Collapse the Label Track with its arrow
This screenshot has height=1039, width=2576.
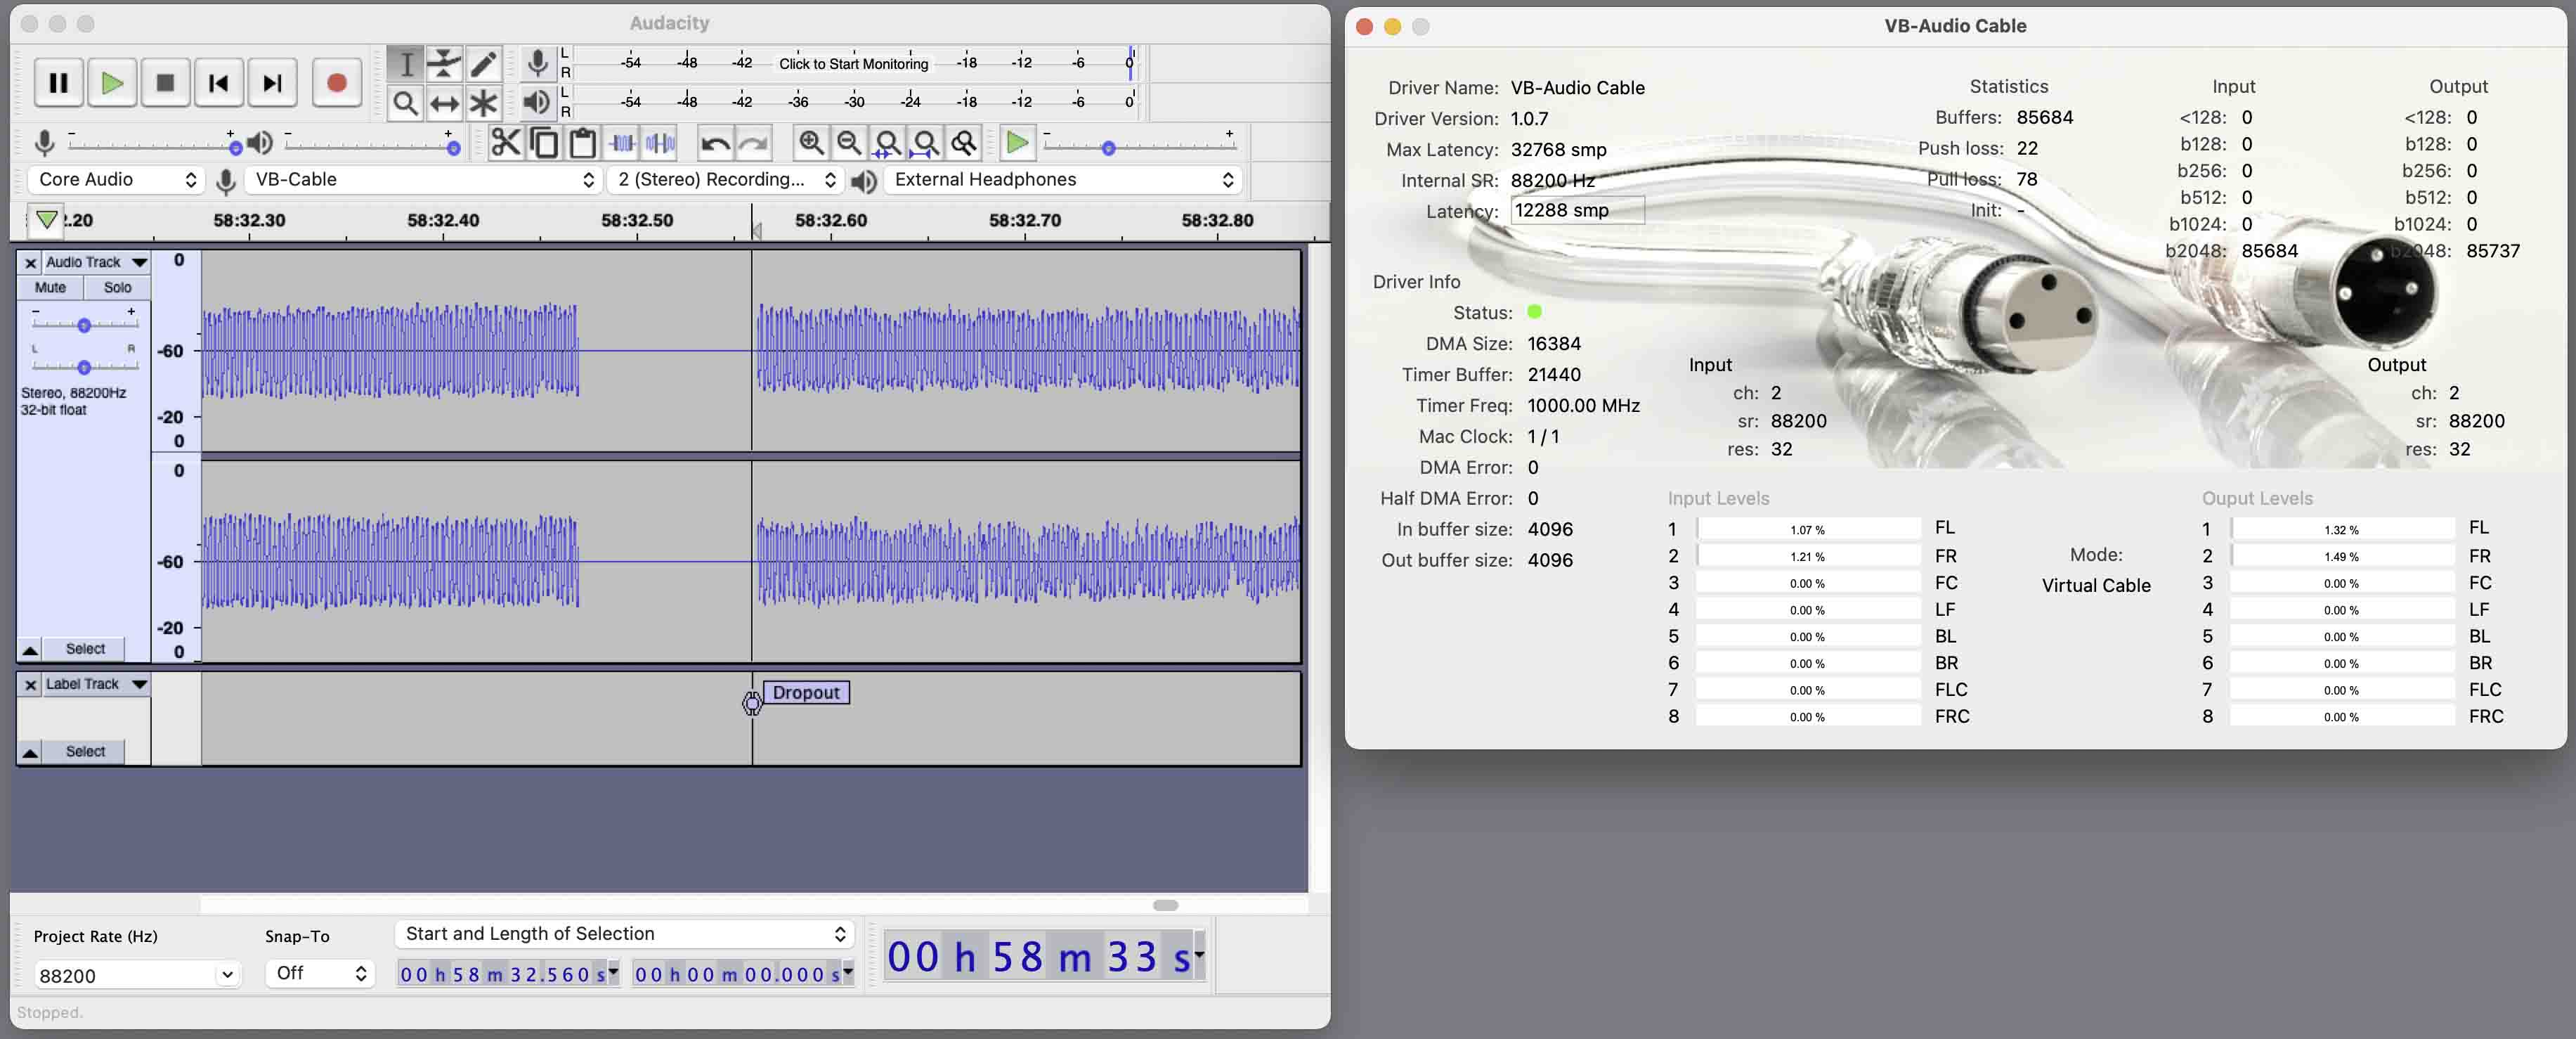point(30,753)
